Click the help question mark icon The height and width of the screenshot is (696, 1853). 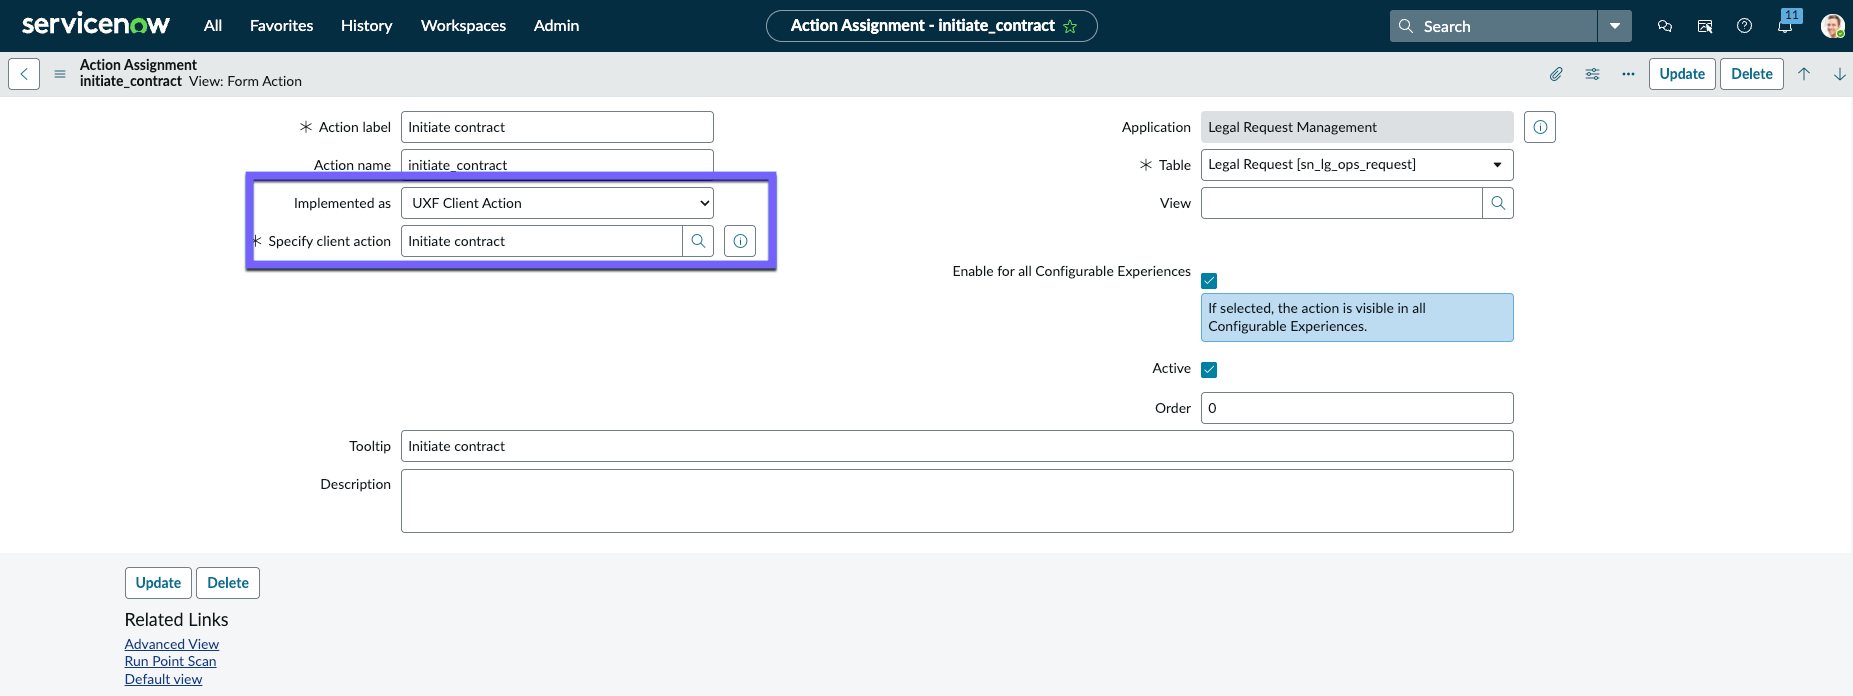tap(1744, 26)
